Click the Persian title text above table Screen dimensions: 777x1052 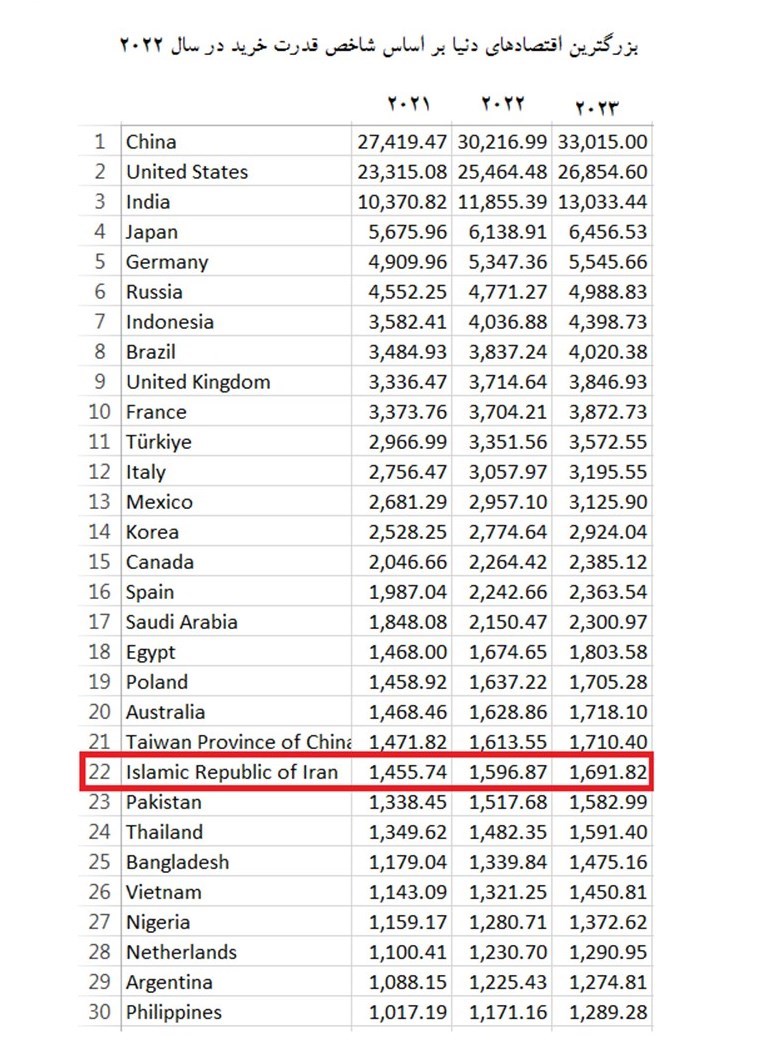(379, 46)
